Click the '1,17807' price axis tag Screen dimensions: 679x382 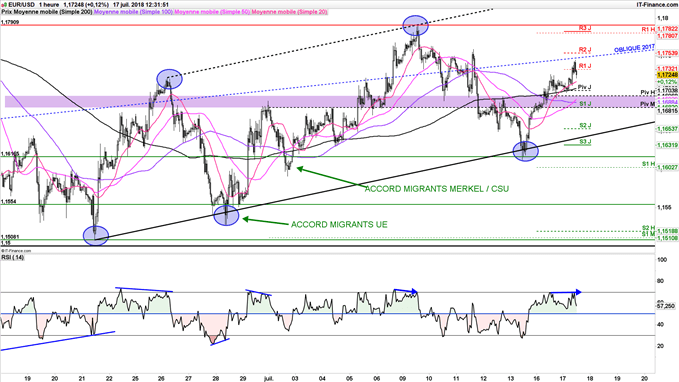(667, 36)
